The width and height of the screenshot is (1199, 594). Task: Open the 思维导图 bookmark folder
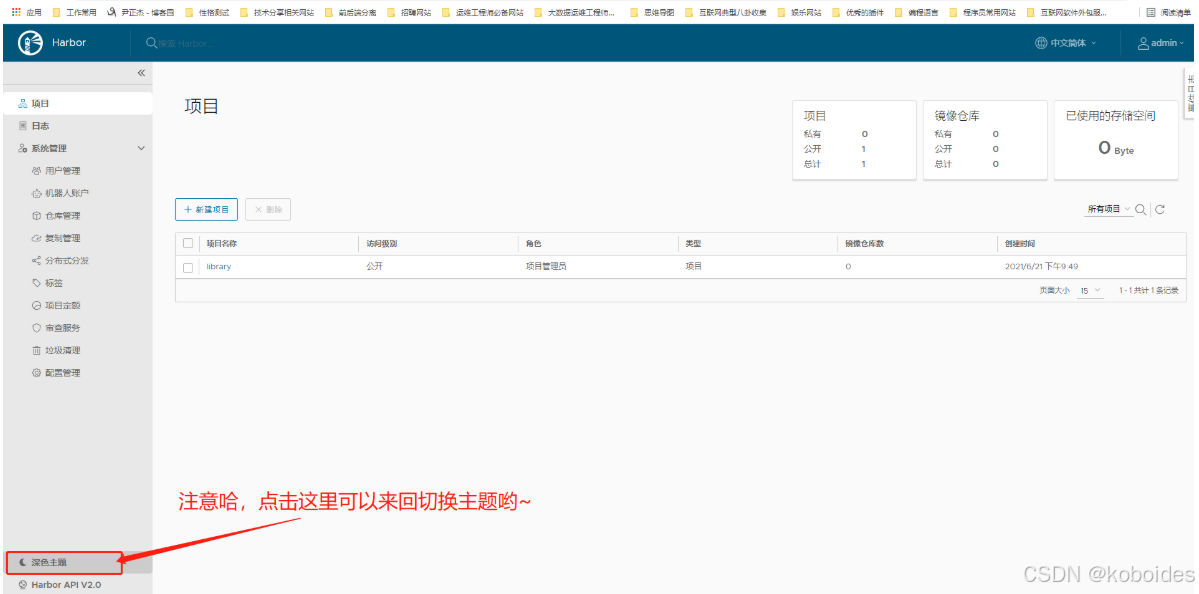(x=652, y=12)
